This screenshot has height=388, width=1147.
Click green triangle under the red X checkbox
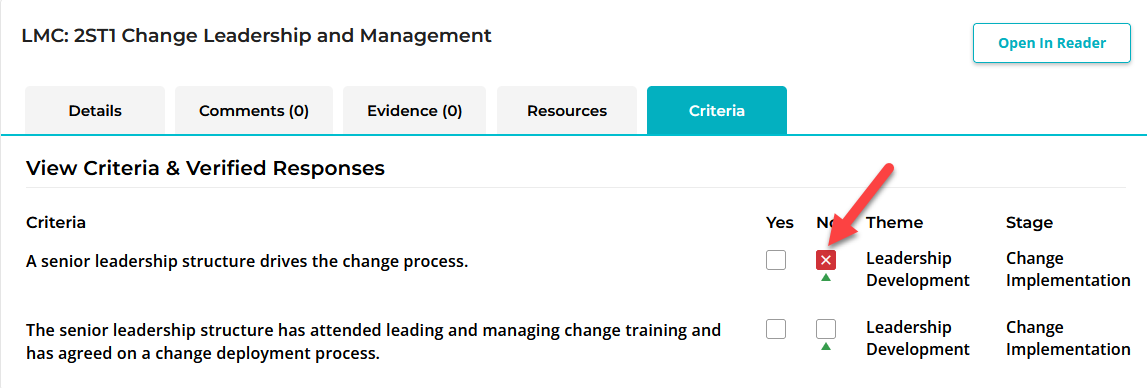tap(826, 278)
